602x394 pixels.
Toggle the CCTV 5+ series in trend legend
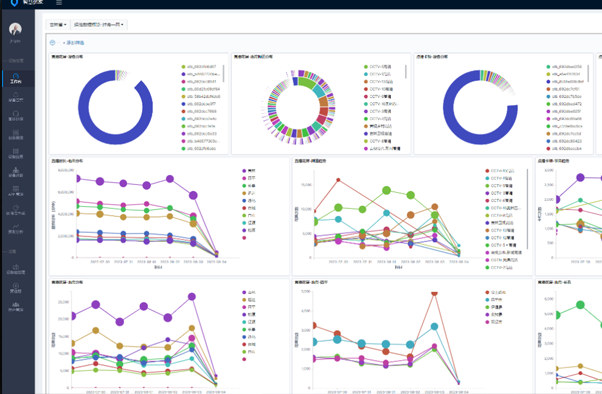click(503, 245)
